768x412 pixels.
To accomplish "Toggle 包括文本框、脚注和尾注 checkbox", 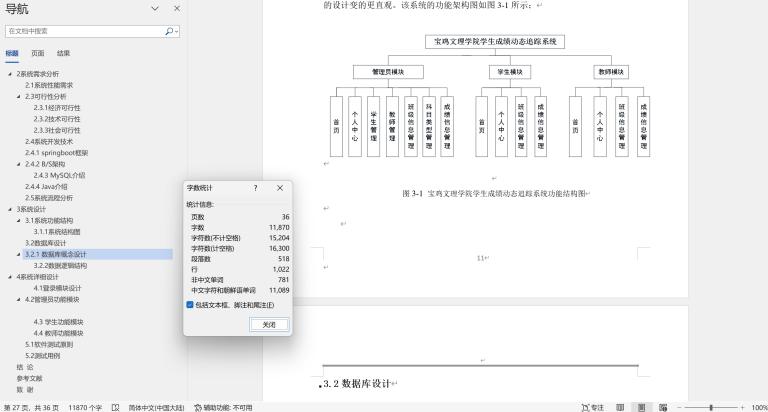I will [191, 304].
